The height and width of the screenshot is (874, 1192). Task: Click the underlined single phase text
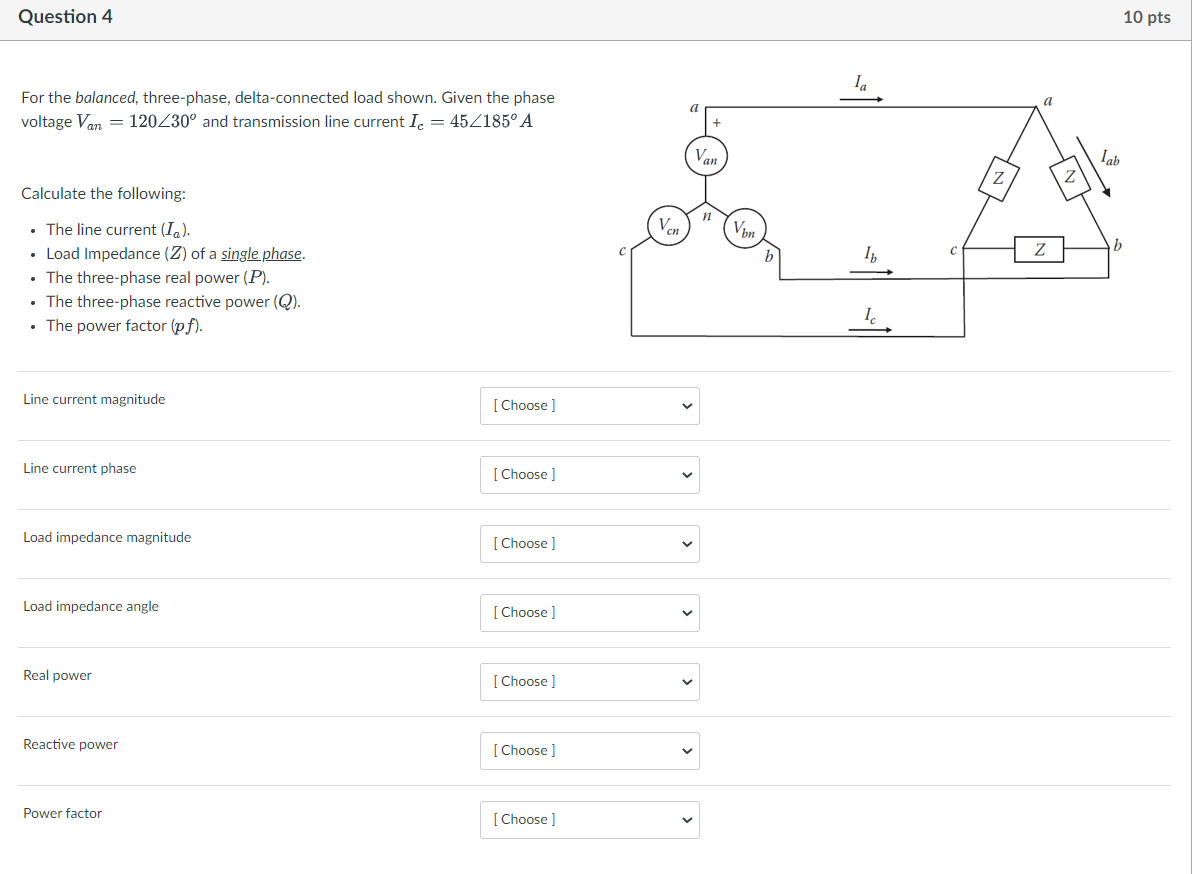tap(264, 253)
